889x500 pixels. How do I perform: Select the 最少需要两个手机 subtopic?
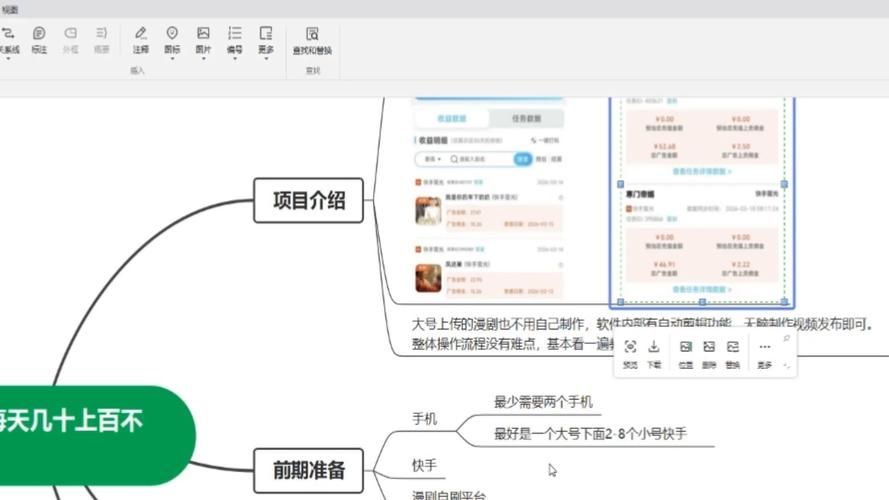(x=543, y=402)
